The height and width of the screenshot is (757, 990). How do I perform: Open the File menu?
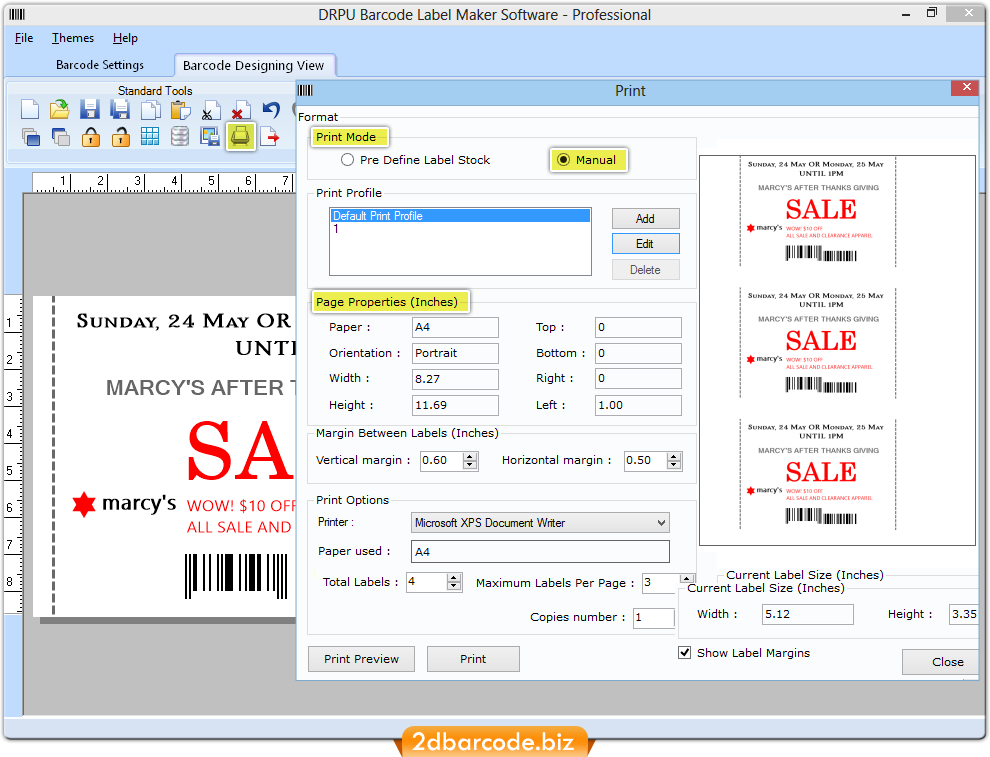pos(24,38)
